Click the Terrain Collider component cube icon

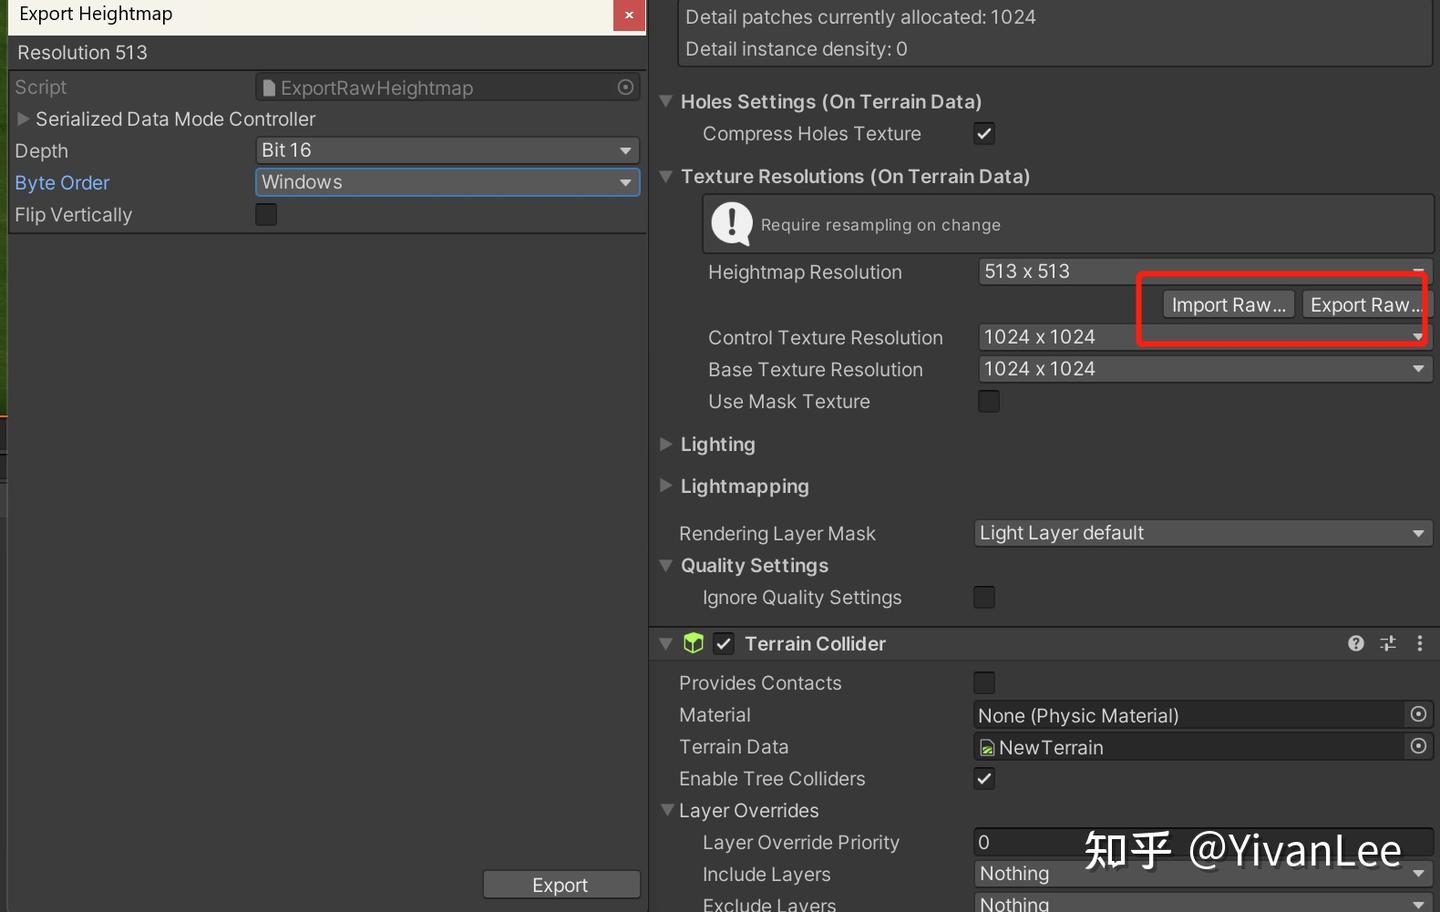tap(694, 643)
